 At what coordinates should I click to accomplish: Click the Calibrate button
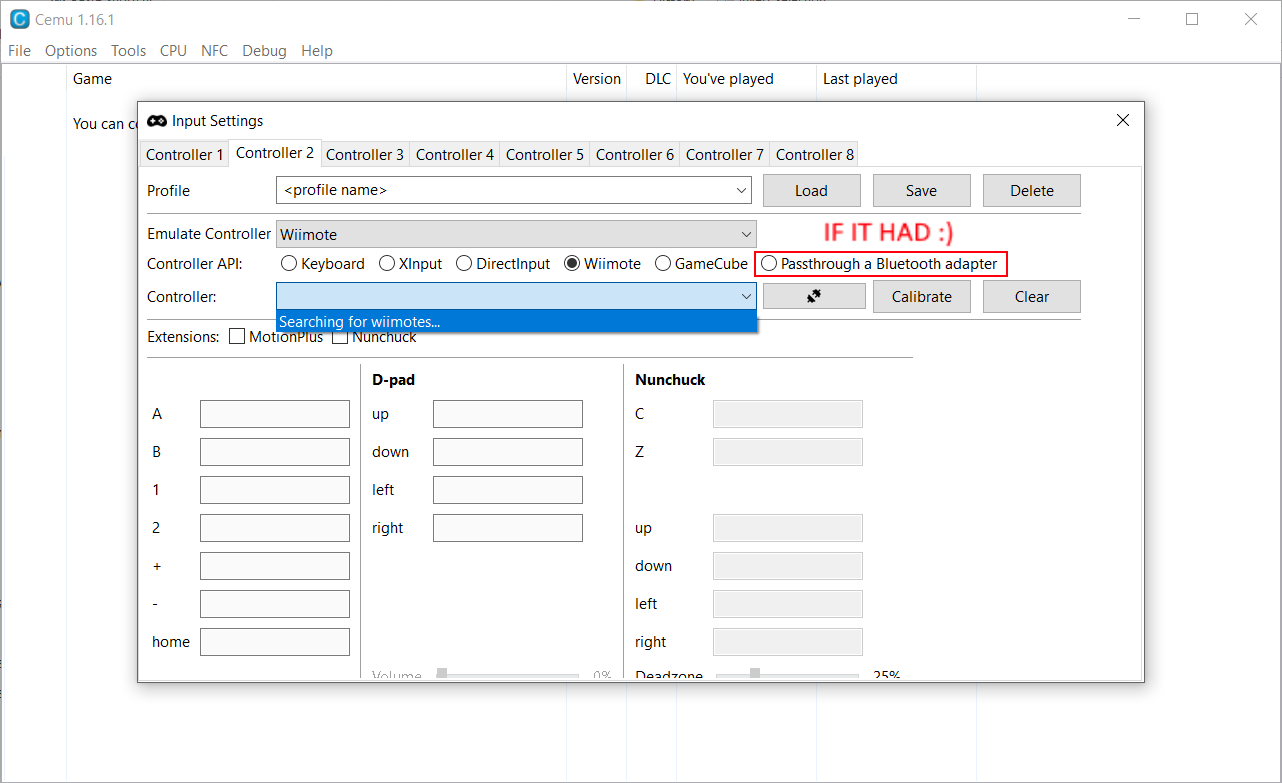click(922, 296)
